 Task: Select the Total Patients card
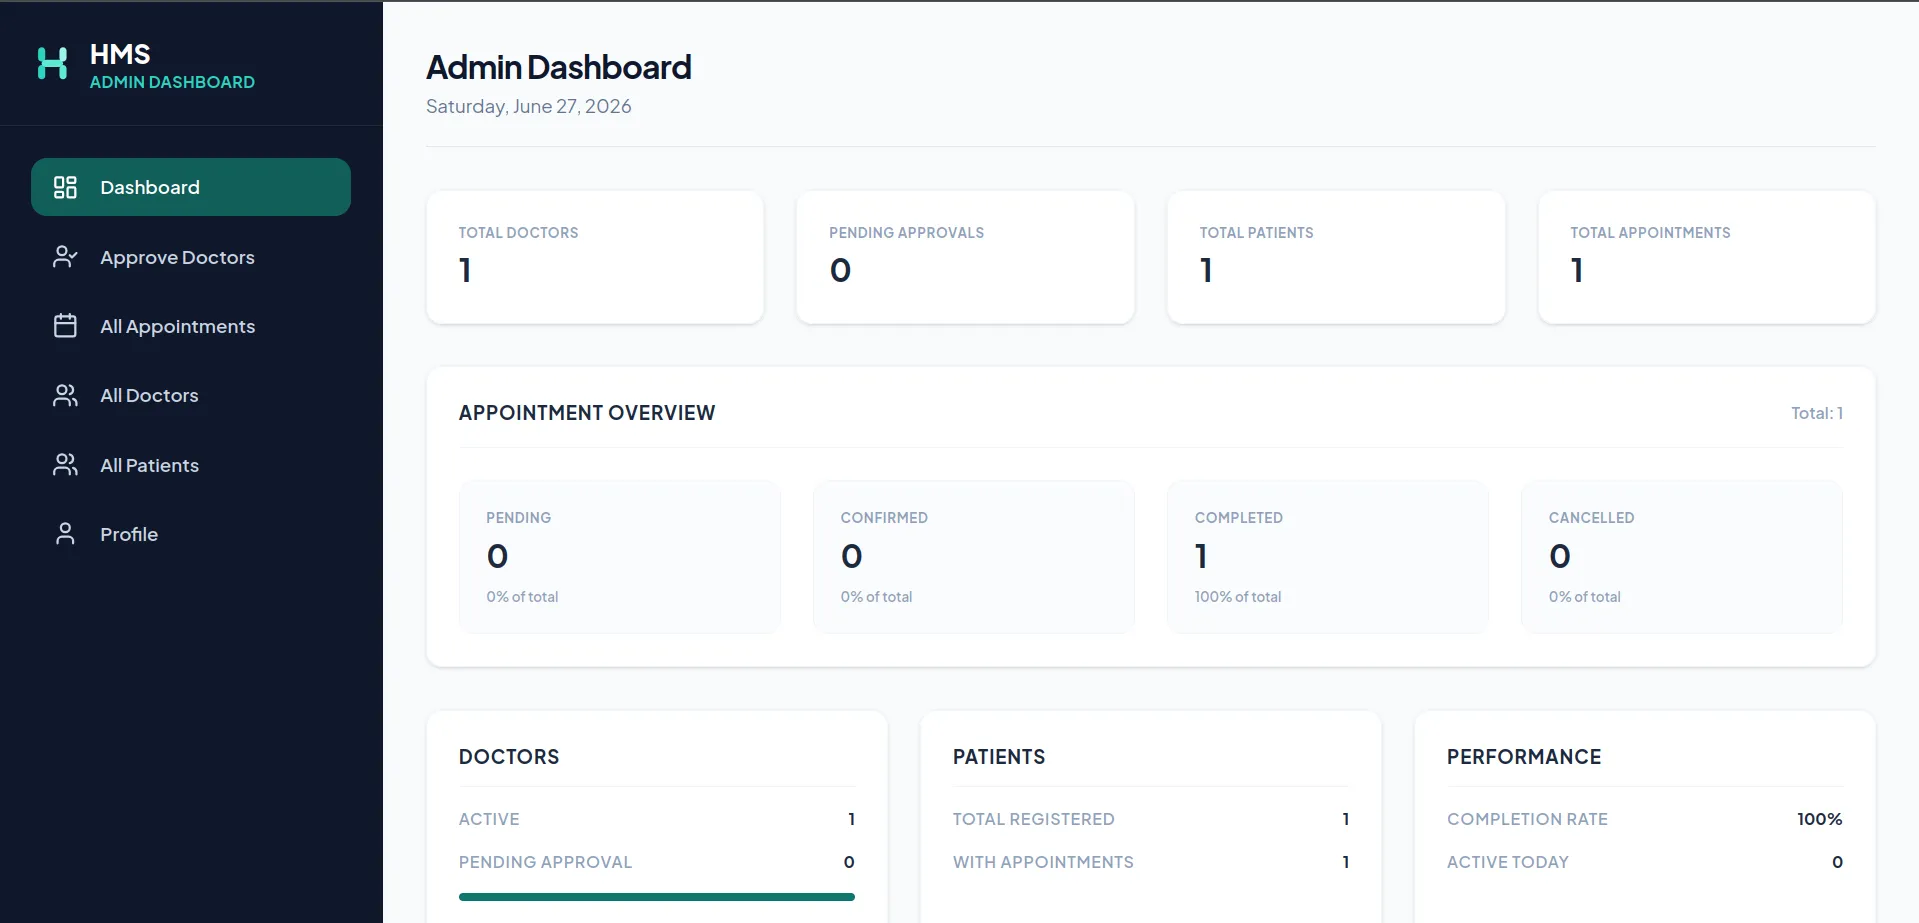pyautogui.click(x=1336, y=257)
